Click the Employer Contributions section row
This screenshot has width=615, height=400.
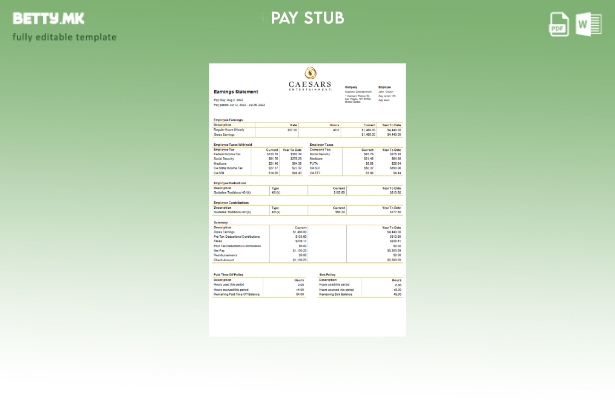[x=307, y=208]
